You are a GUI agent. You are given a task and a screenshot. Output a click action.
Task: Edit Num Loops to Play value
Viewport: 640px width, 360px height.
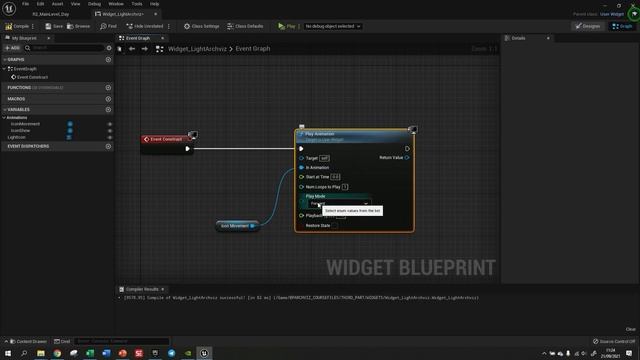click(x=345, y=187)
